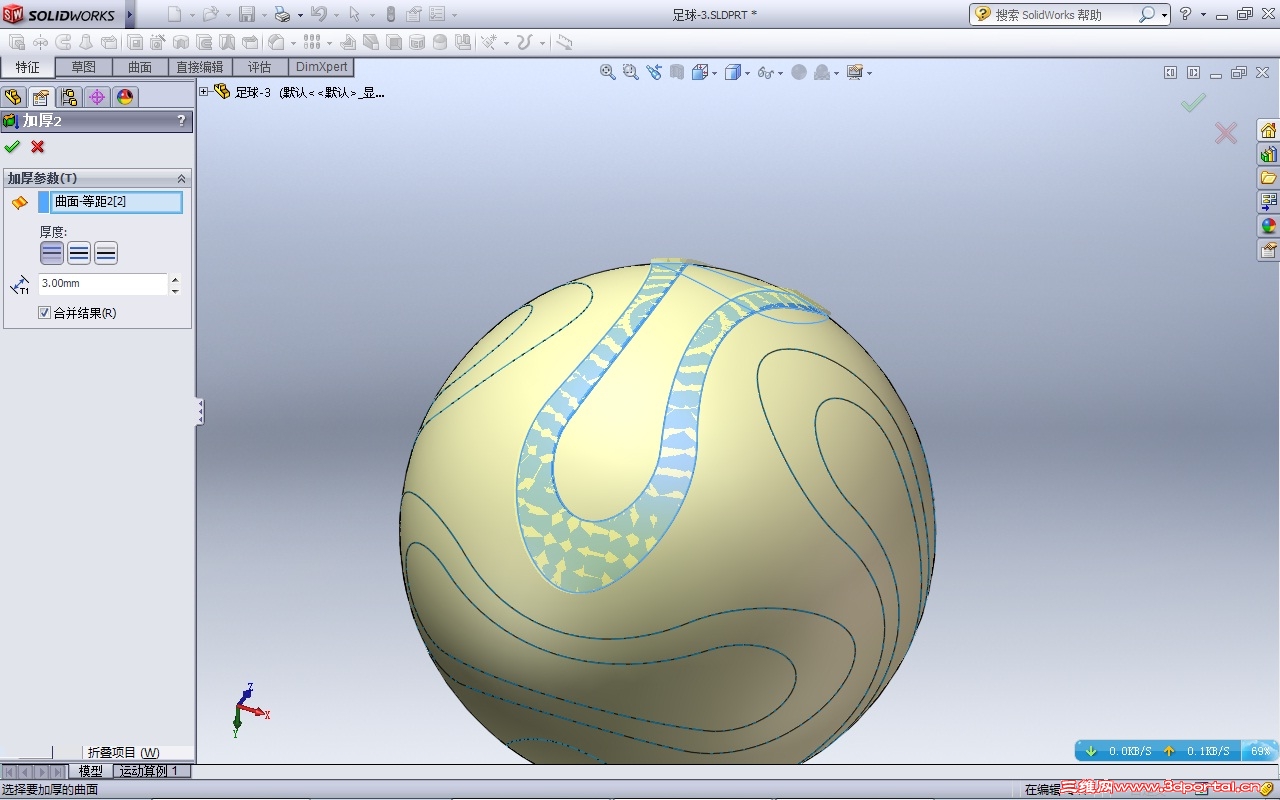Click the Undo icon
1280x800 pixels.
318,14
